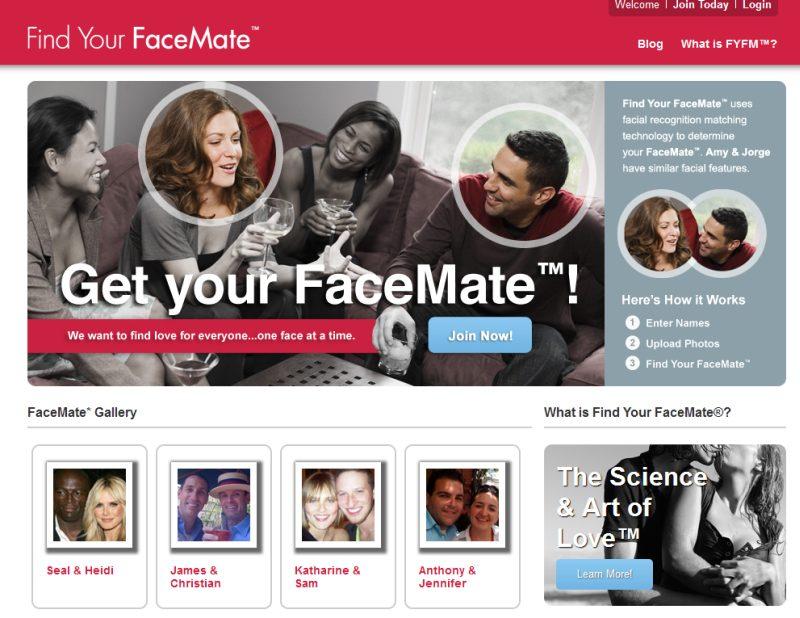800x618 pixels.
Task: Open the Anthony & Jennifer photo thumbnail
Action: point(462,505)
